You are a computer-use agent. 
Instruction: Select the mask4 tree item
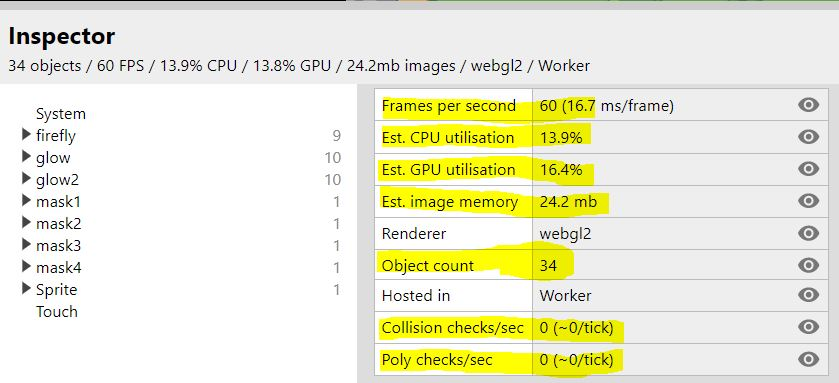point(58,267)
